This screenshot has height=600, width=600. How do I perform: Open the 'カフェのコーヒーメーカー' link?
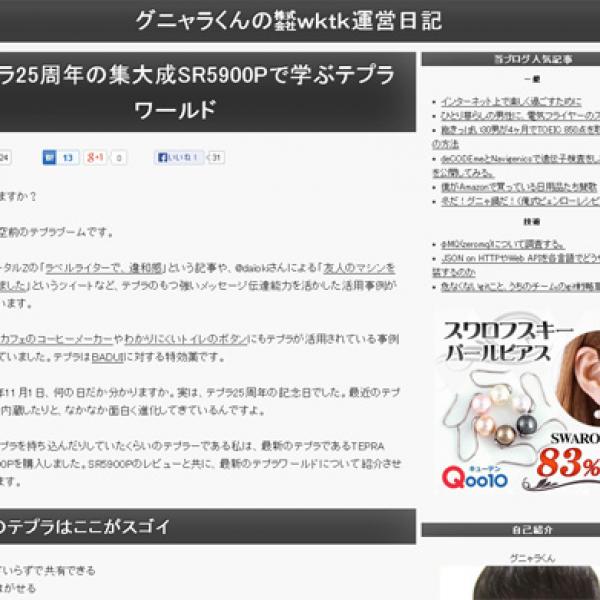pos(56,339)
